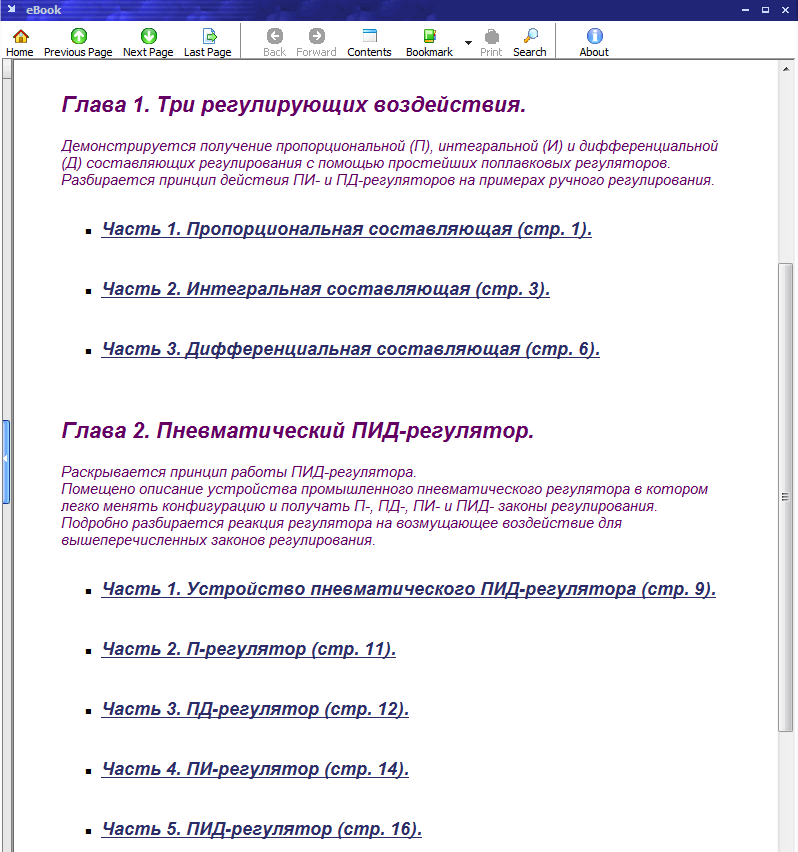
Task: Add a Bookmark via toolbar icon
Action: coord(430,42)
